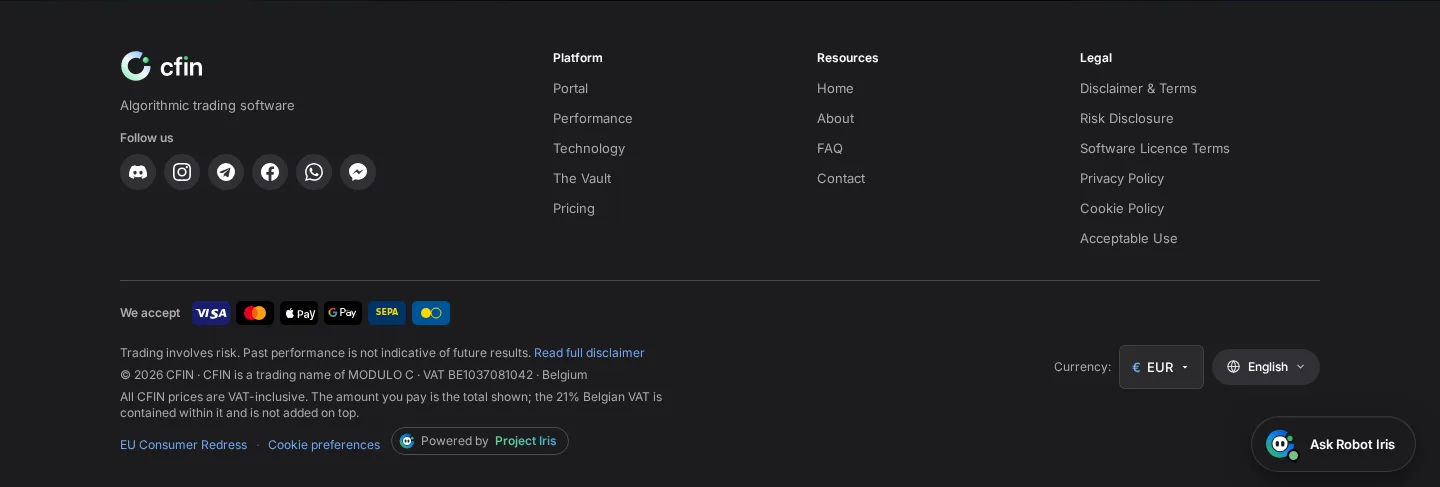Open the Risk Disclosure link
The image size is (1440, 487).
pyautogui.click(x=1127, y=118)
